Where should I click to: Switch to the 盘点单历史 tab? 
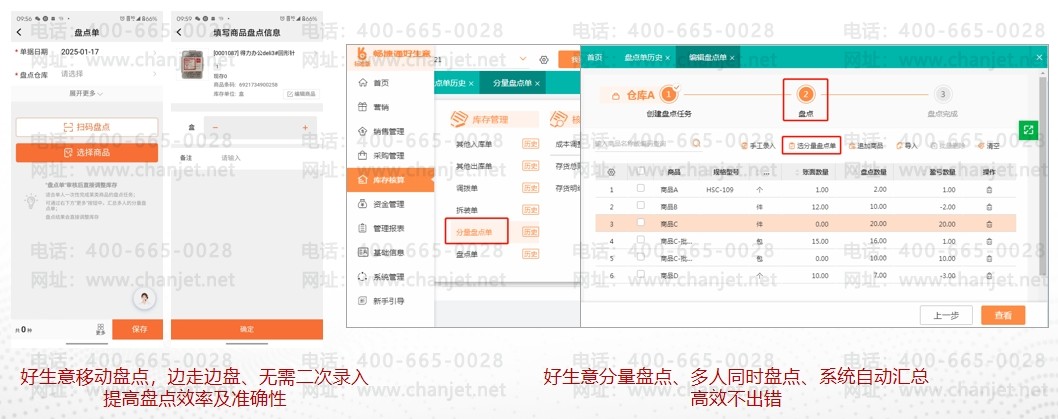642,58
